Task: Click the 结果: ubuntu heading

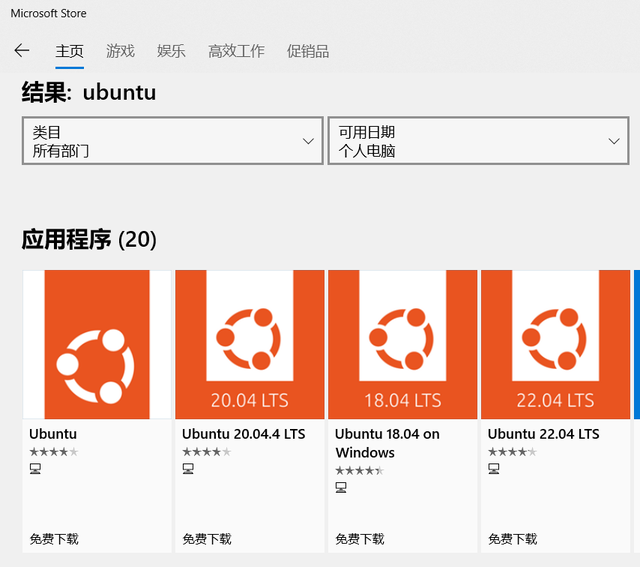Action: (x=89, y=92)
